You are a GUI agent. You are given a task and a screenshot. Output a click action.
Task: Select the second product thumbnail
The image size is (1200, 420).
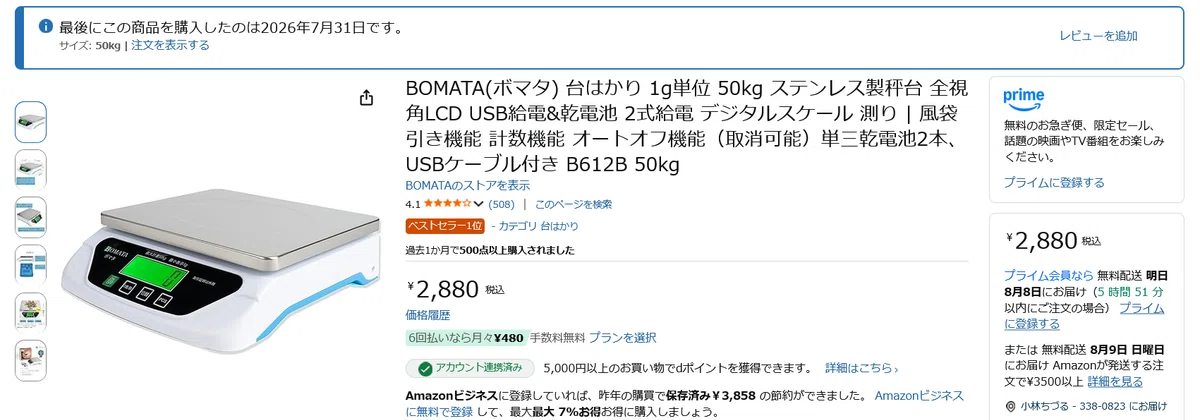30,169
